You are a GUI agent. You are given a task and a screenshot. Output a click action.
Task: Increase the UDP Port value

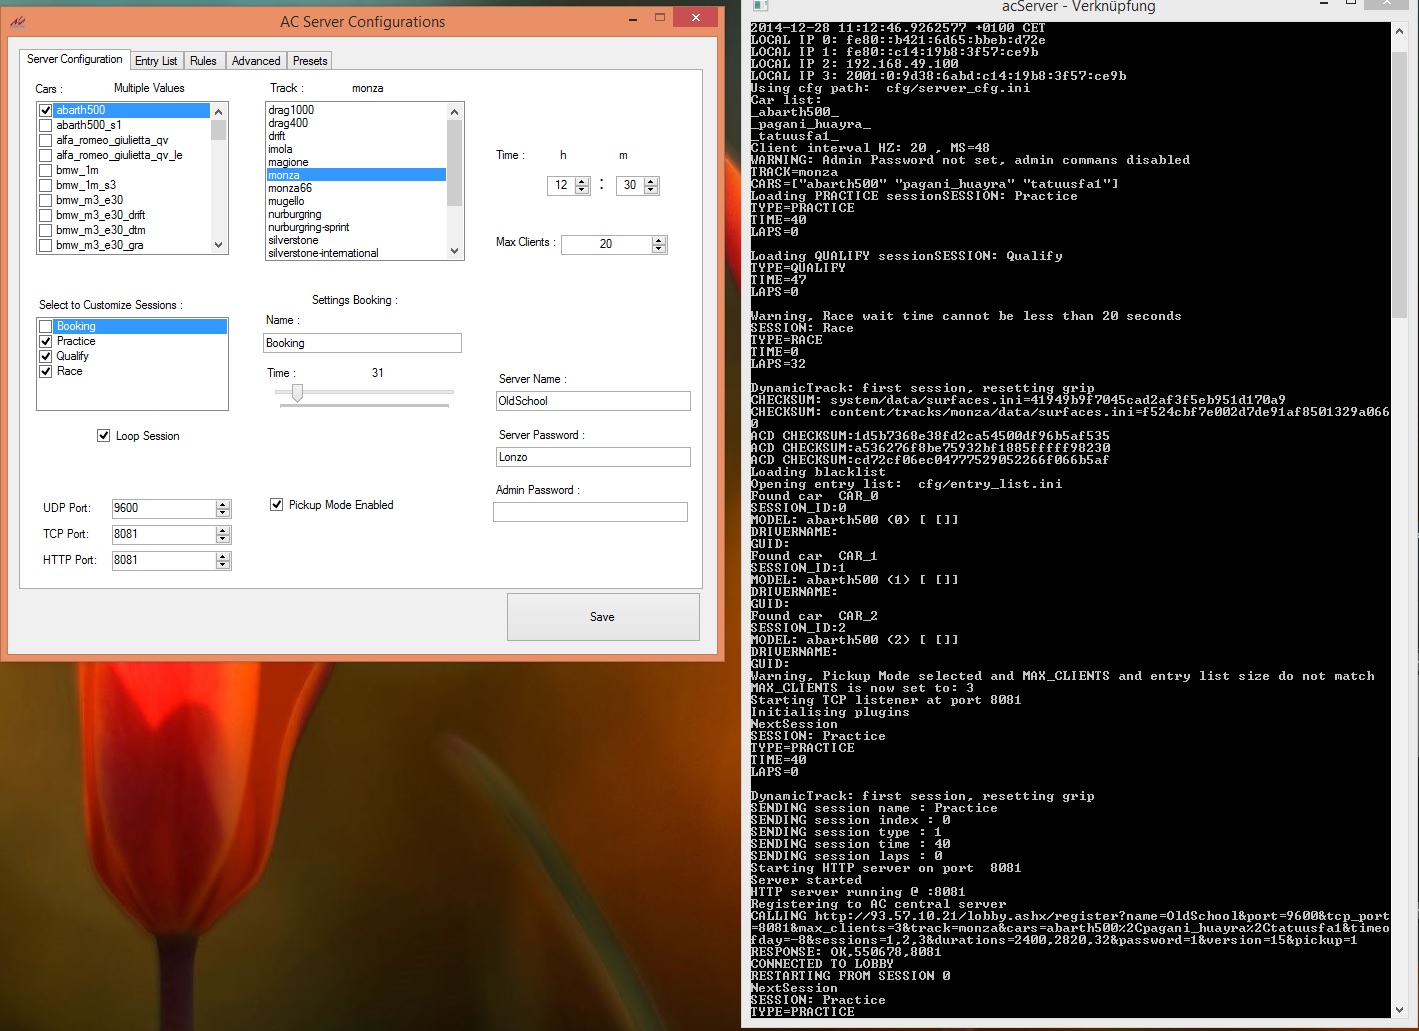pyautogui.click(x=223, y=504)
